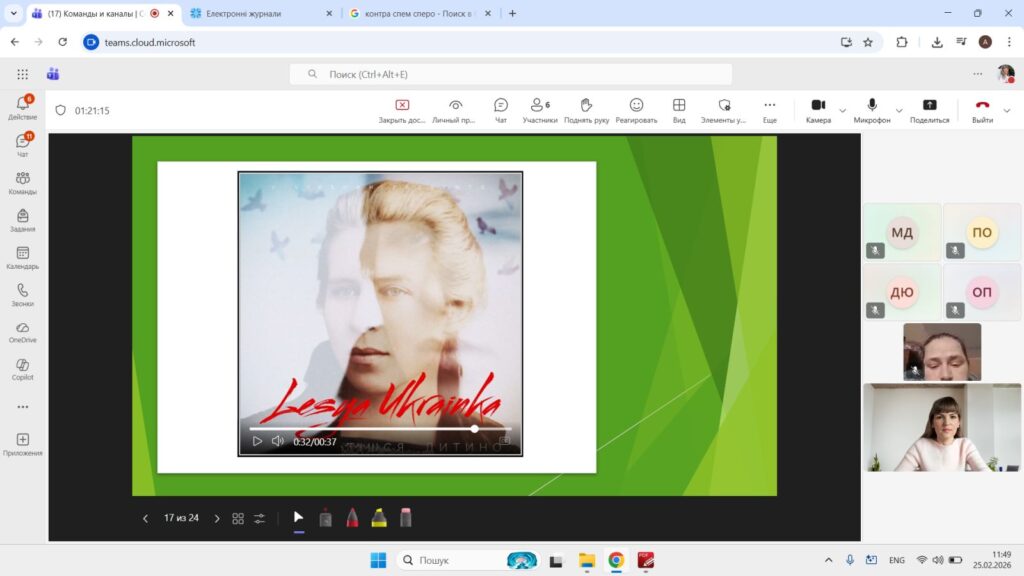The width and height of the screenshot is (1024, 576).
Task: Open the Reactions menu
Action: pos(636,109)
